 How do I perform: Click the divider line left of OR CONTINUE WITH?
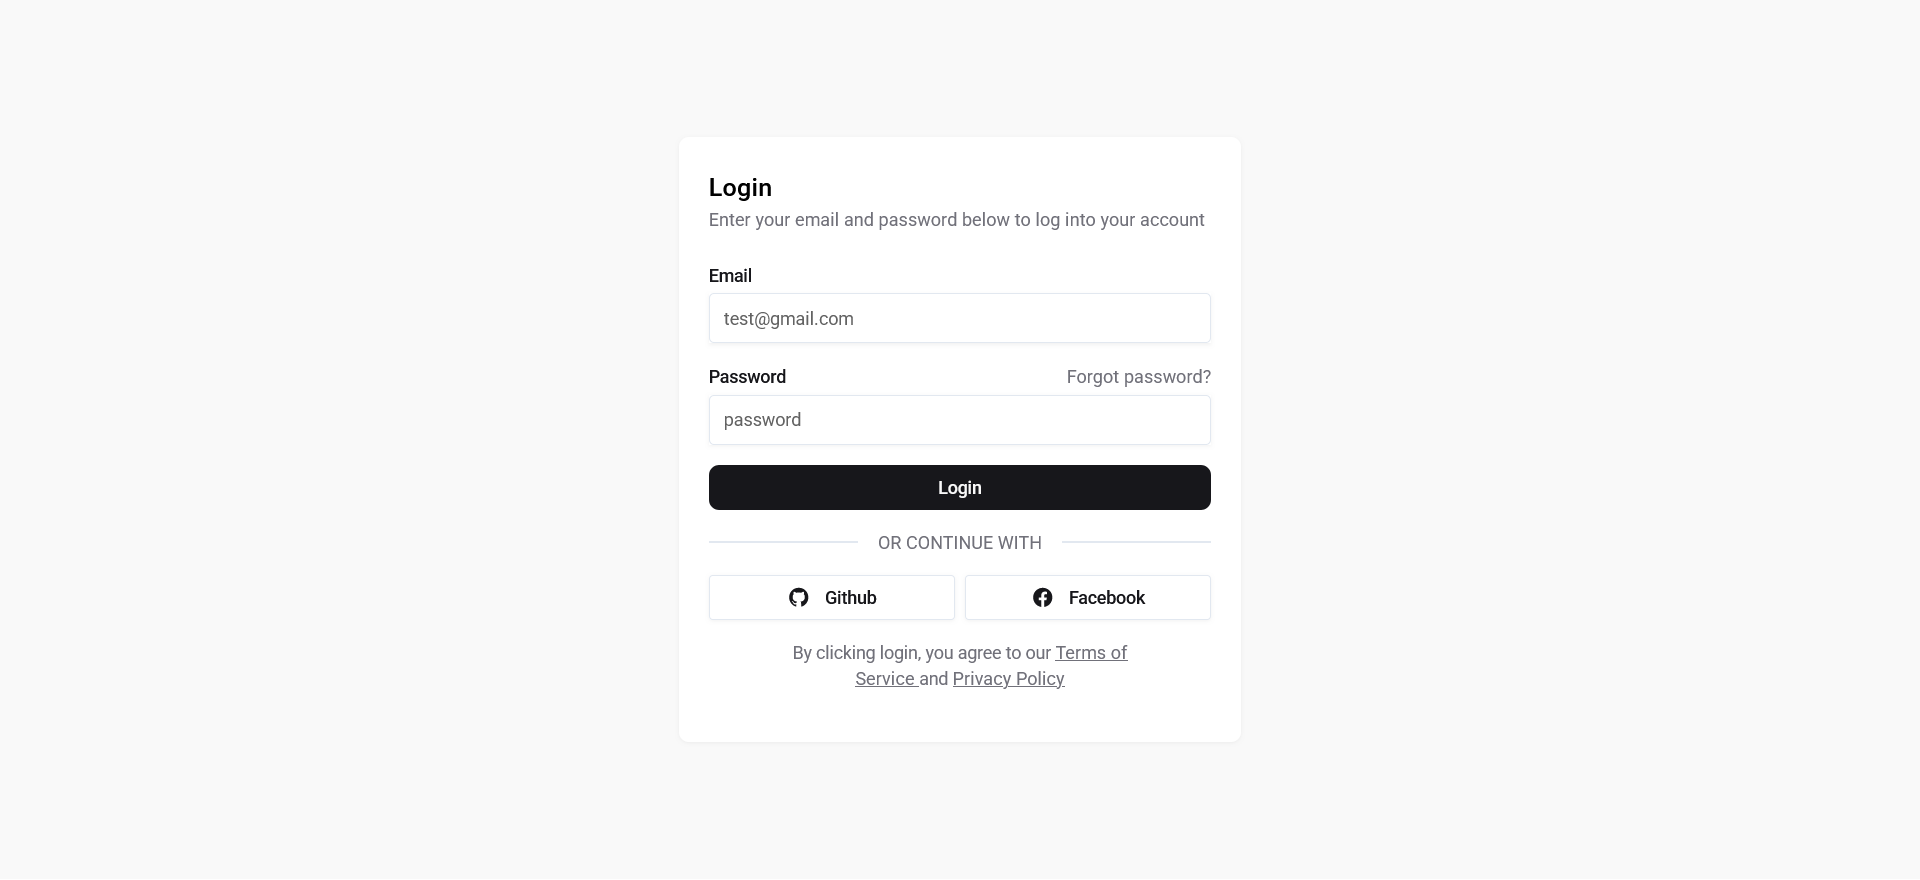[x=783, y=542]
